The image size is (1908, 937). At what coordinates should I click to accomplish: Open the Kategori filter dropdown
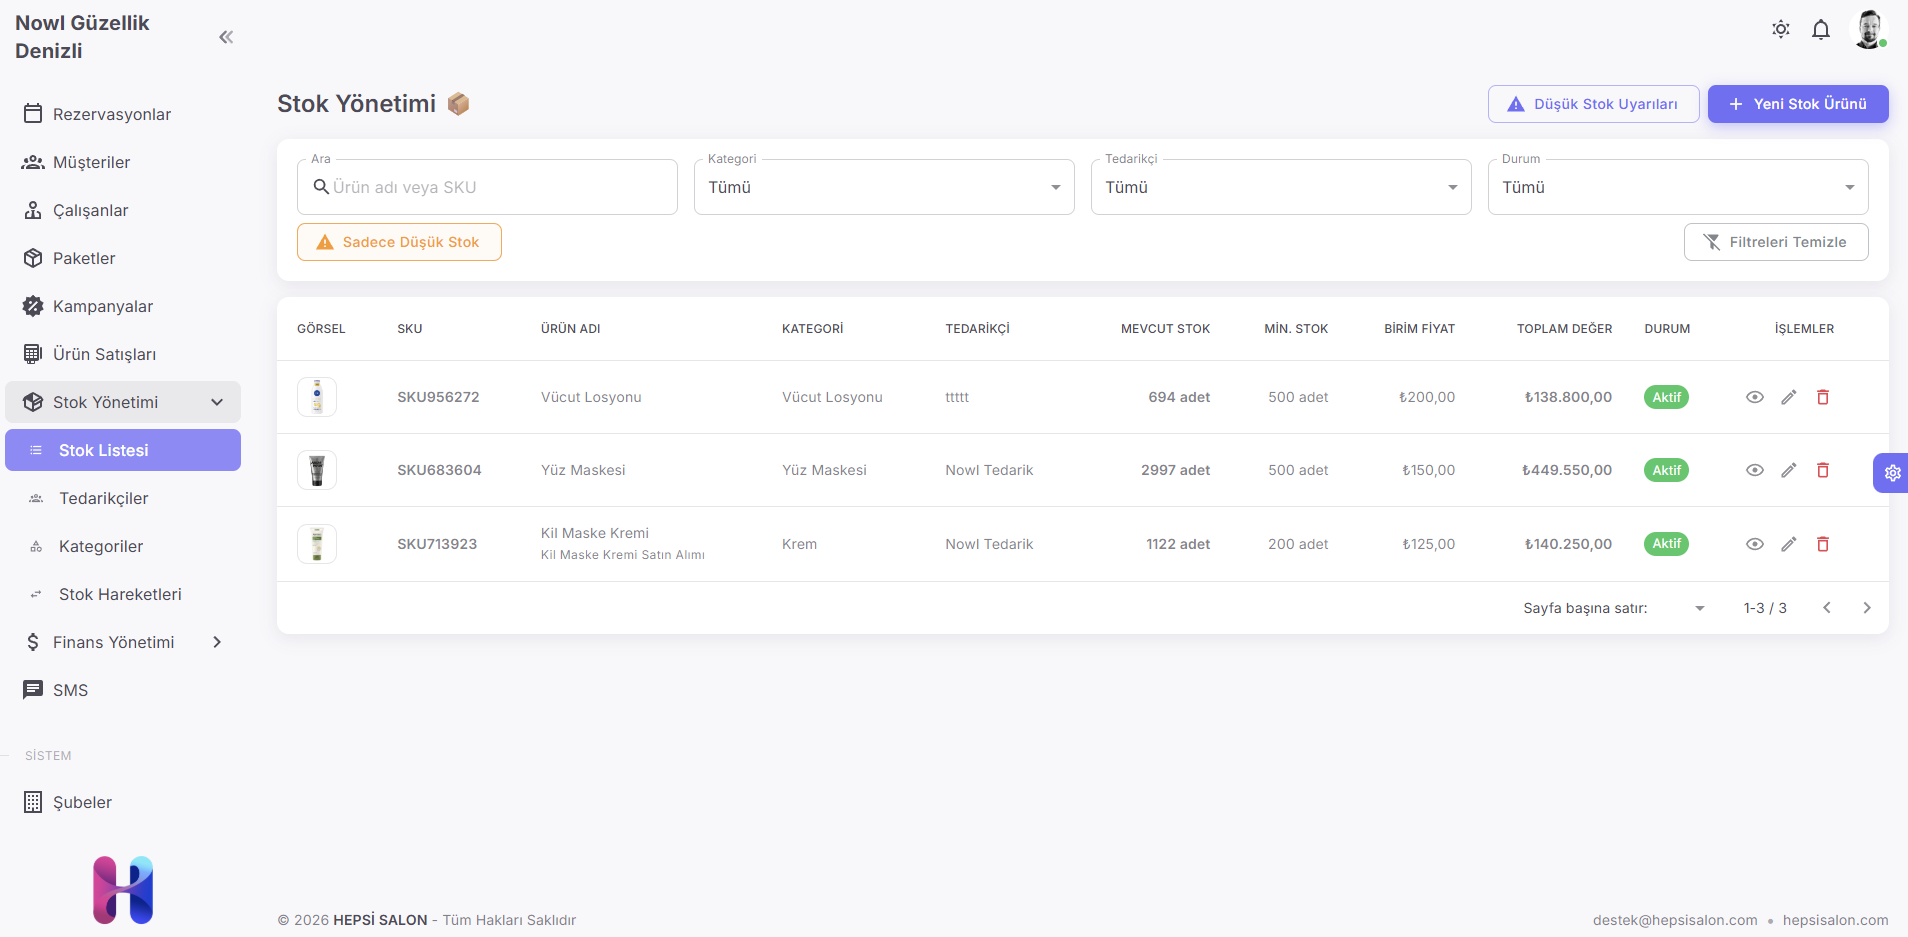[x=883, y=187]
